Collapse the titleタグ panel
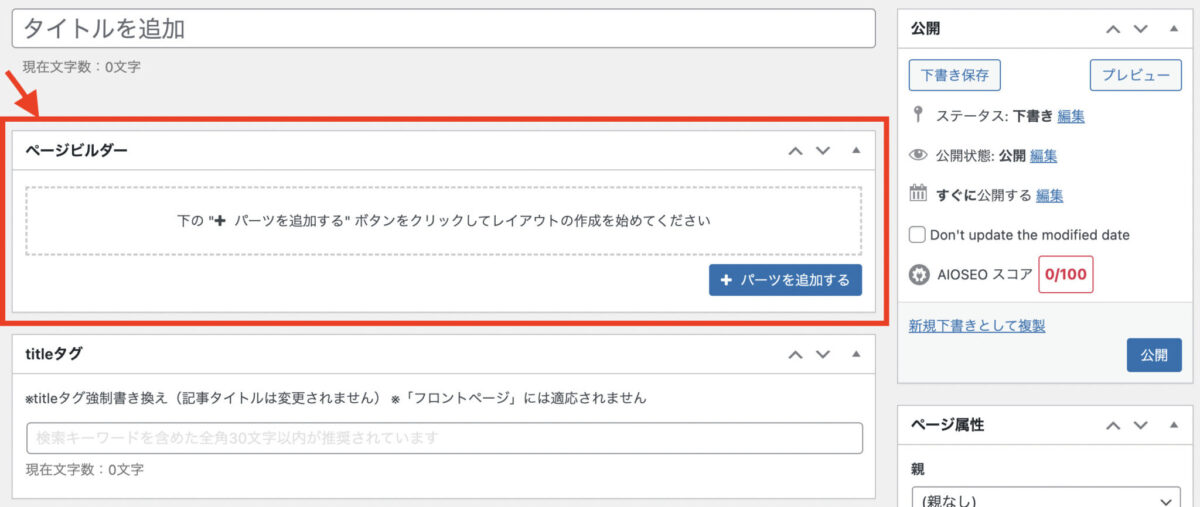 [856, 354]
